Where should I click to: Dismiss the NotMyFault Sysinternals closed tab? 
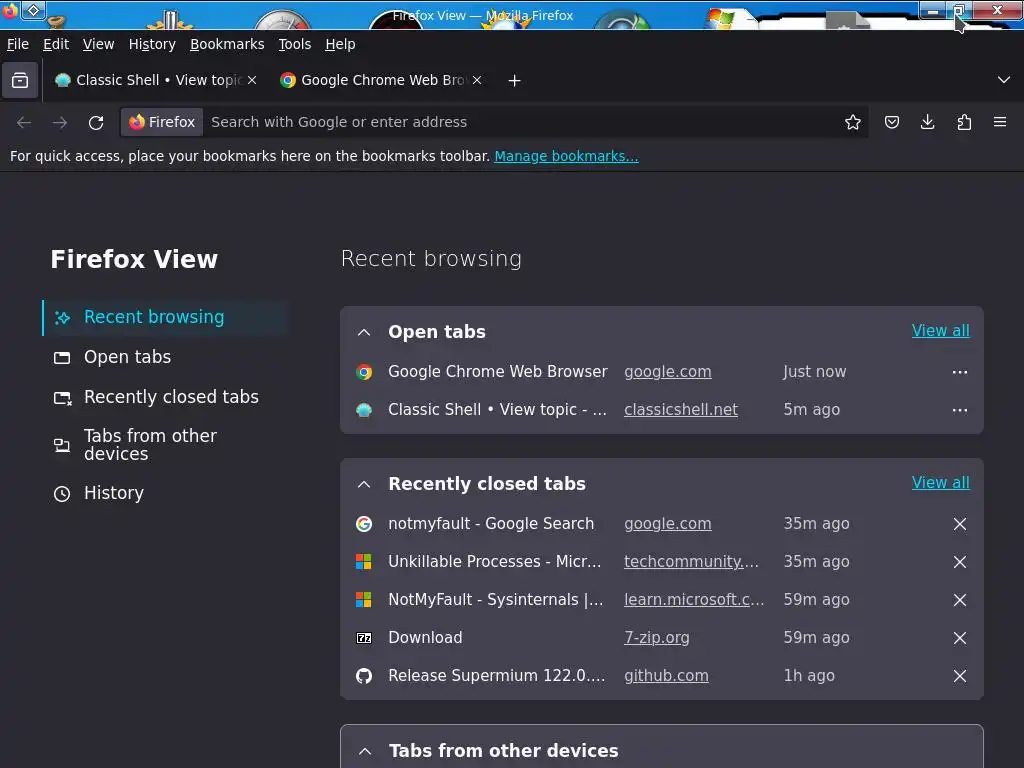coord(960,600)
